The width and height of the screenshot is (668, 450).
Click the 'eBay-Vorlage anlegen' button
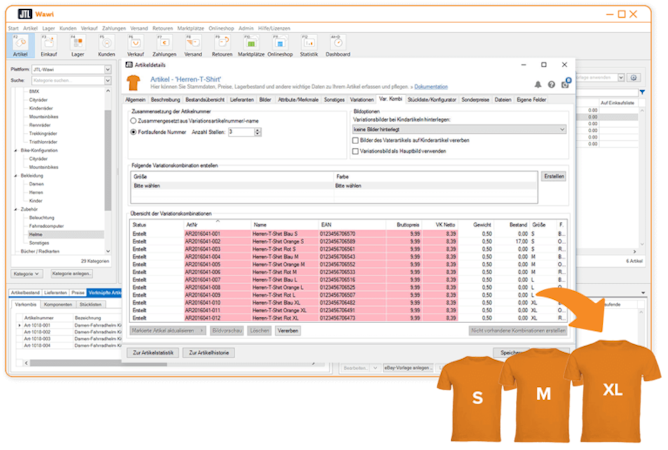(409, 368)
